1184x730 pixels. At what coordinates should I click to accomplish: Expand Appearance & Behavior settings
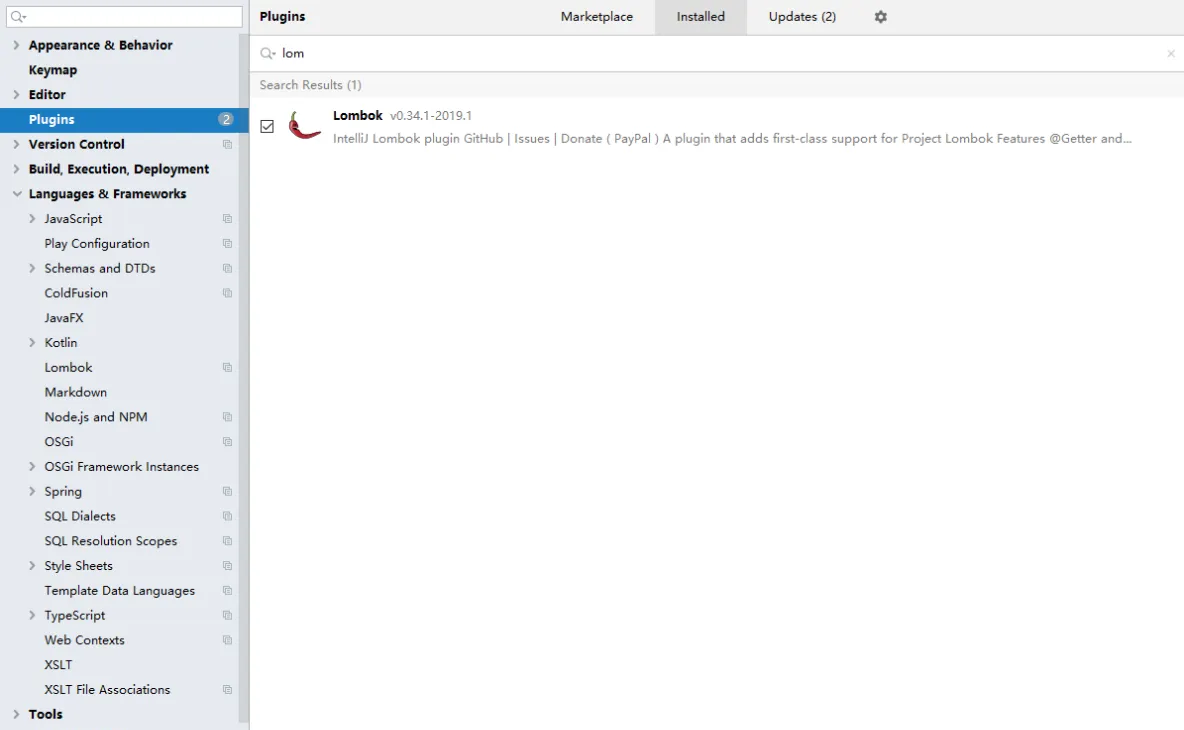click(x=16, y=45)
